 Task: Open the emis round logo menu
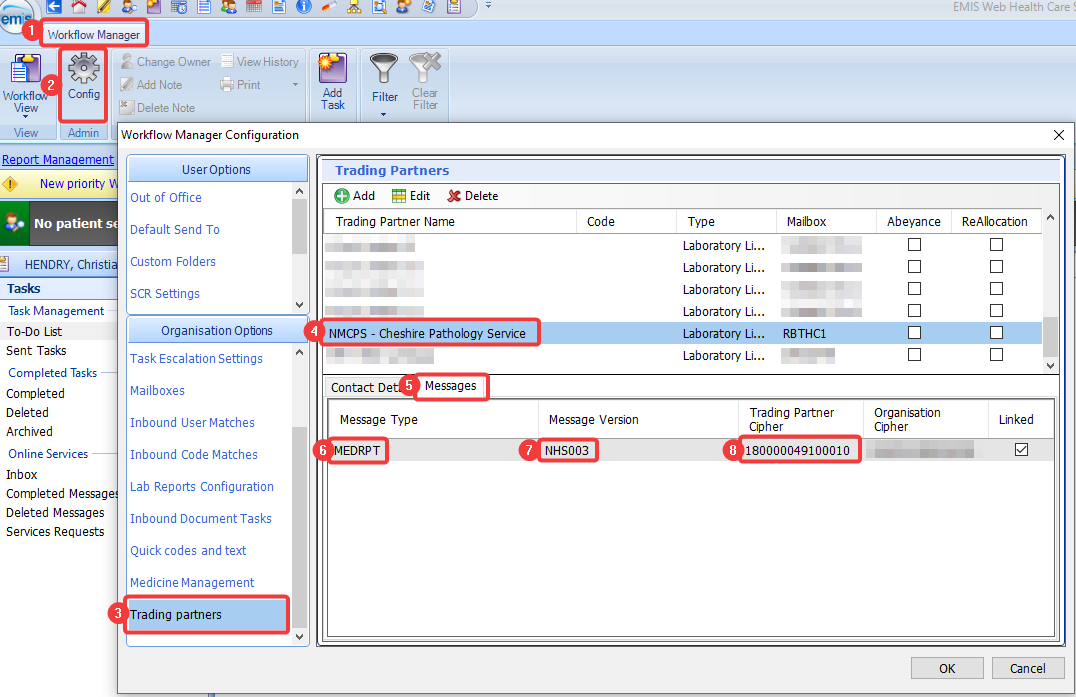[15, 17]
